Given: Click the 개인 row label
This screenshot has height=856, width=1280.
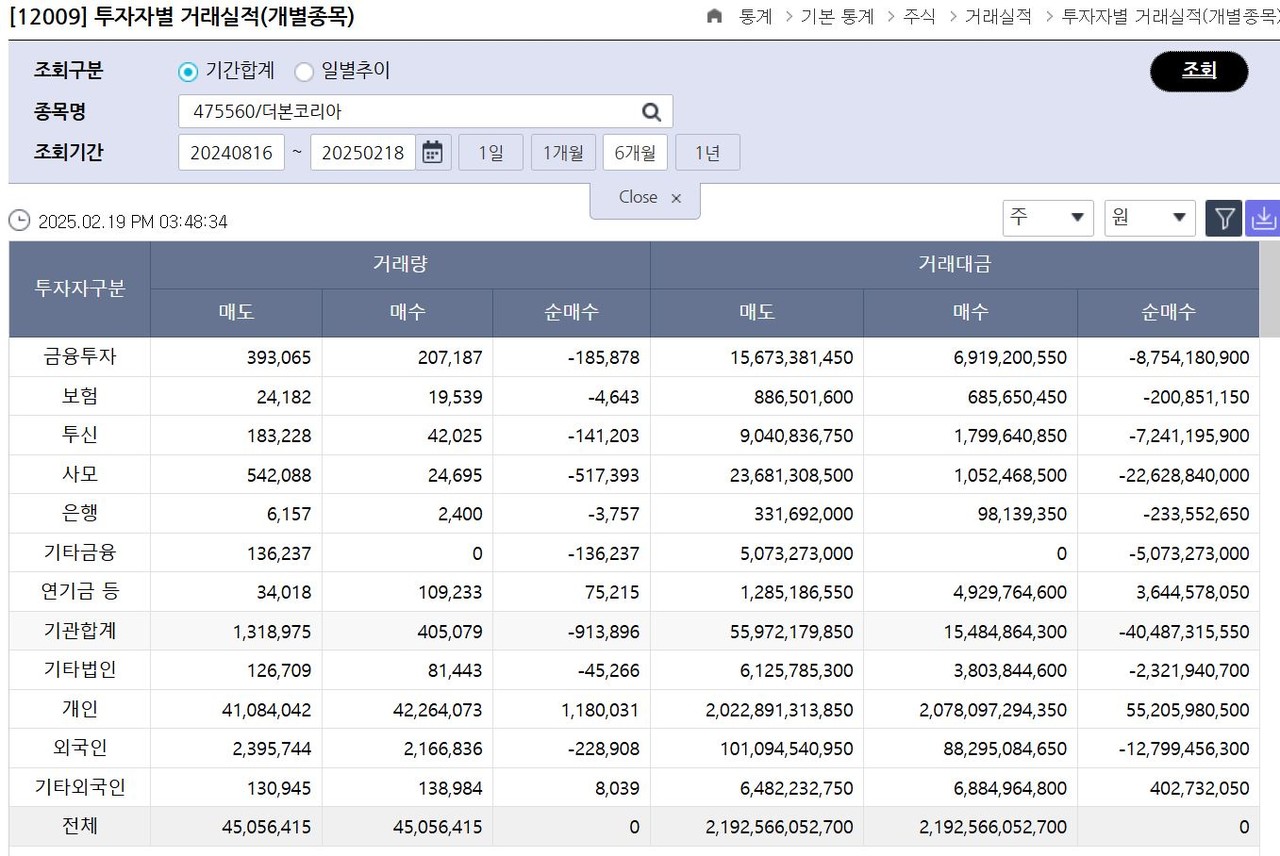Looking at the screenshot, I should [80, 709].
